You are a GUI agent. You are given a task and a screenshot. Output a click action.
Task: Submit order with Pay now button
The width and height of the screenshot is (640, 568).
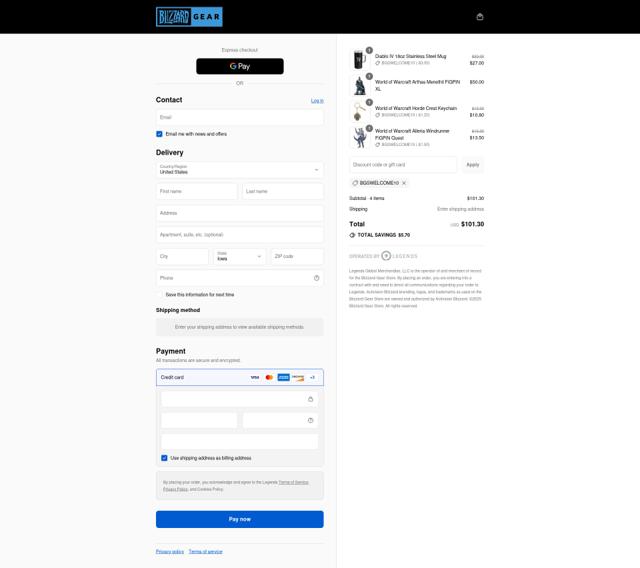(x=240, y=519)
